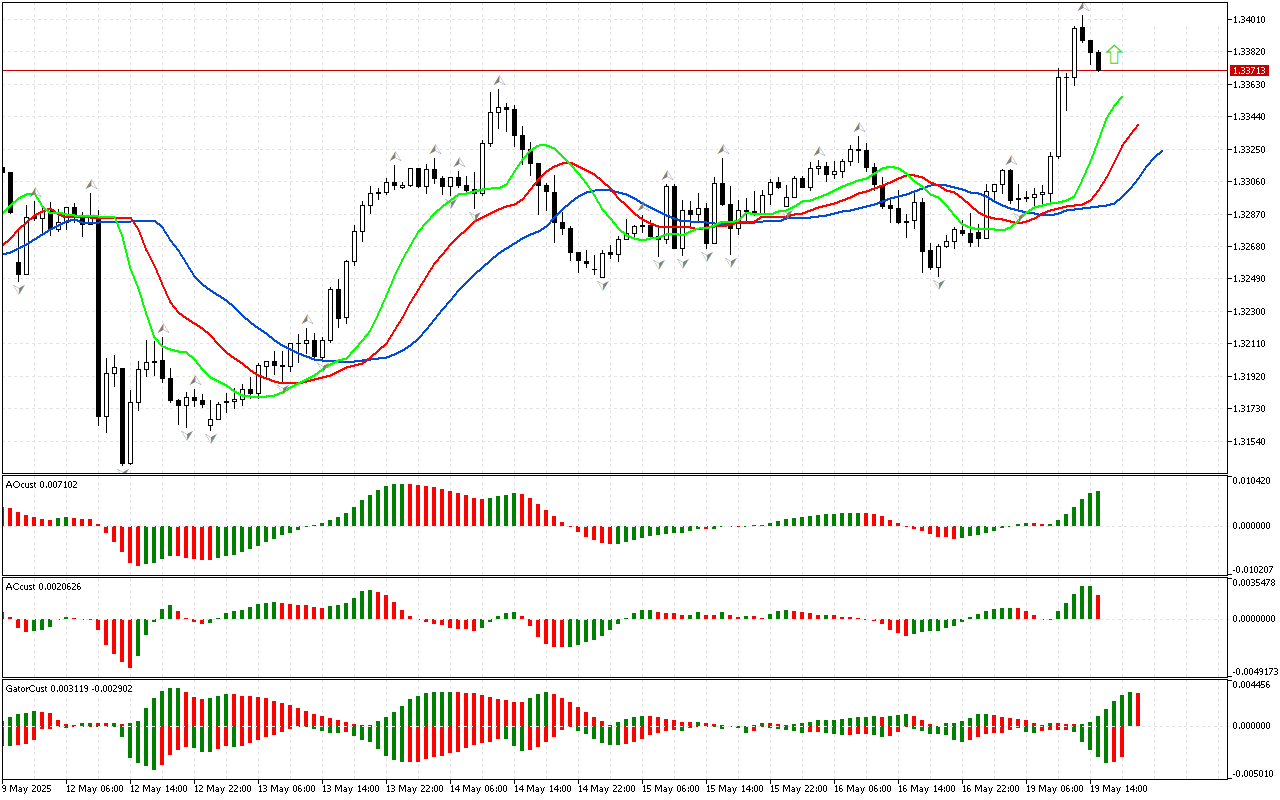Click the green up arrow signal icon
This screenshot has height=800, width=1280.
tap(1114, 55)
